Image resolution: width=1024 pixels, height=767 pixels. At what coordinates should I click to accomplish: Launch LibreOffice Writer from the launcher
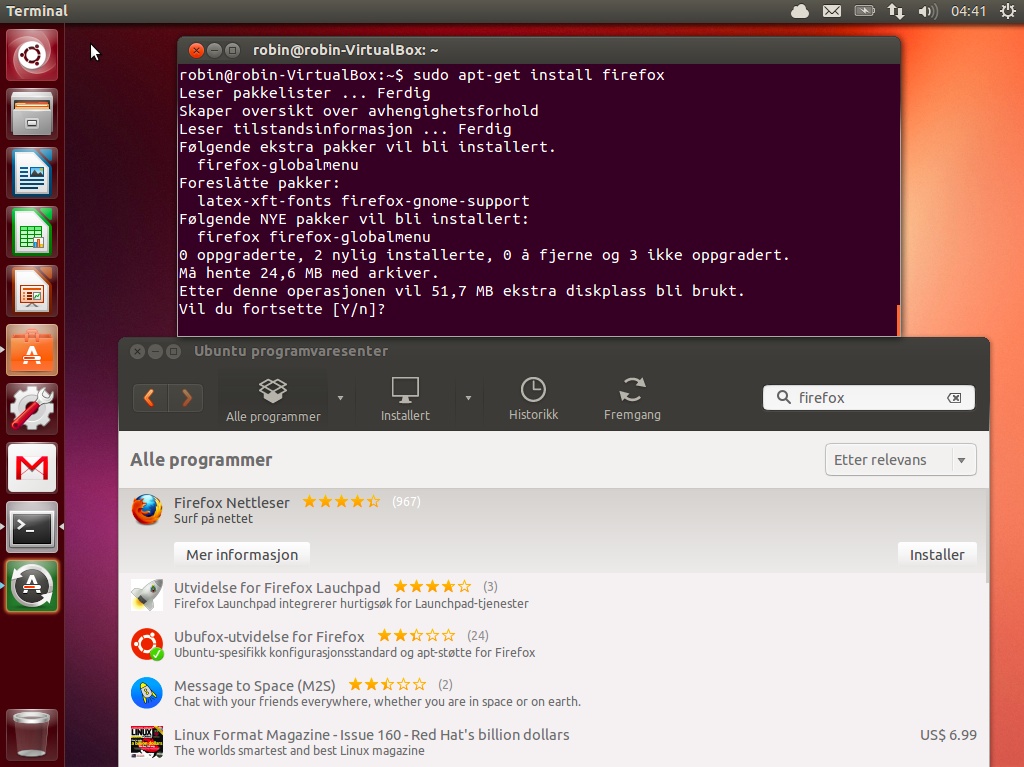point(32,173)
